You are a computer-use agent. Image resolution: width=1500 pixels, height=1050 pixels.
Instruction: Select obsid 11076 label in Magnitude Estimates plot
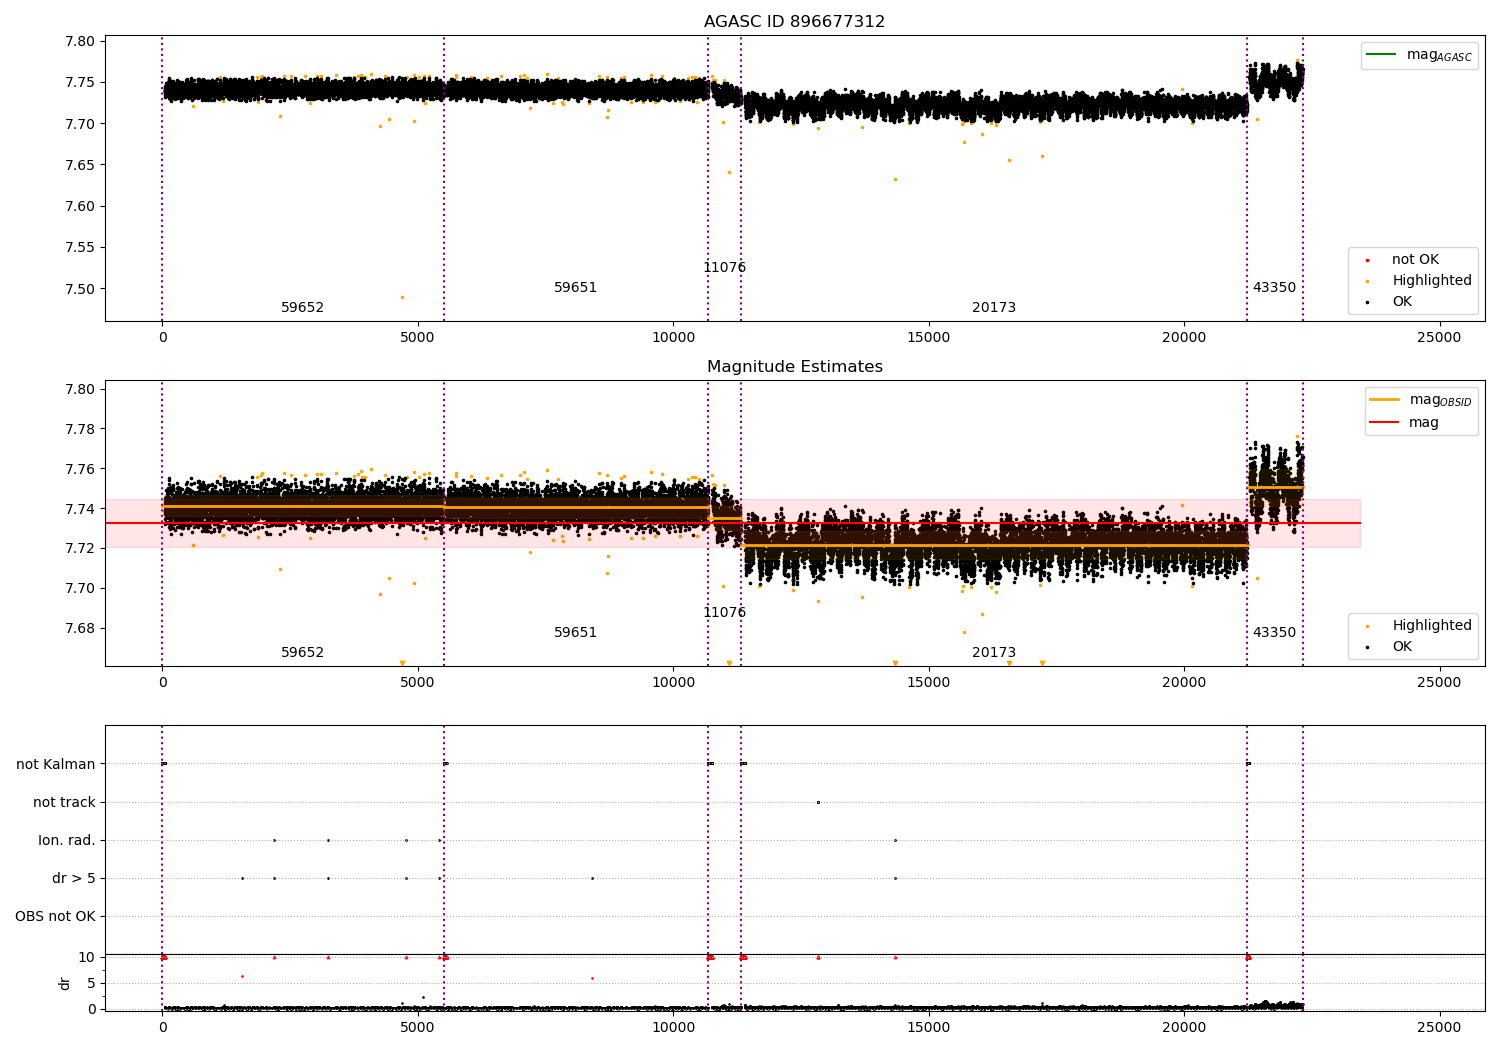[724, 613]
